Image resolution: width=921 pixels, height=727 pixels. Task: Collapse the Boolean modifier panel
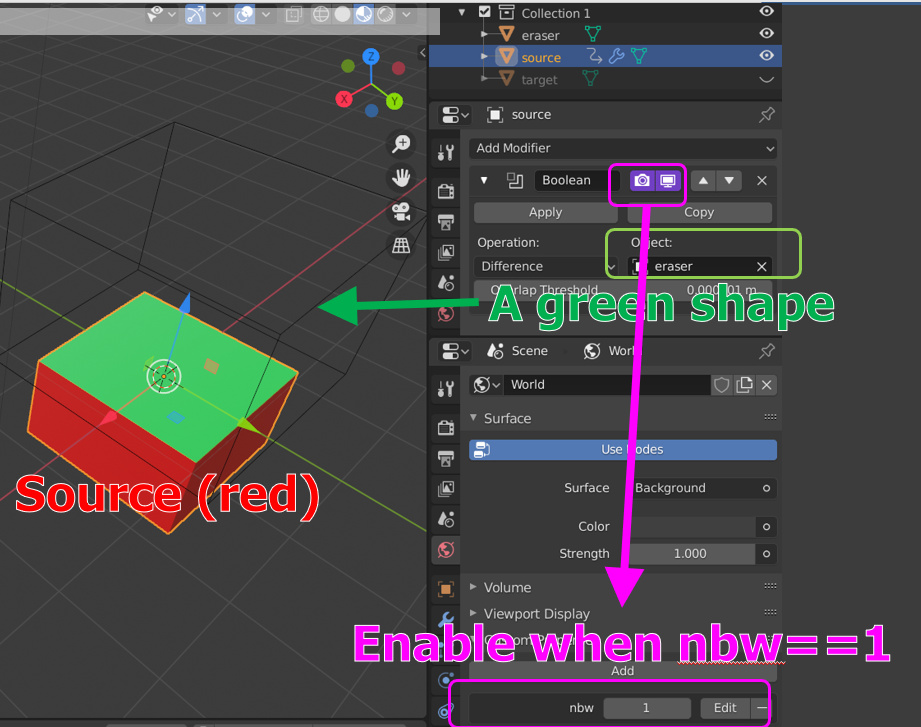(484, 181)
